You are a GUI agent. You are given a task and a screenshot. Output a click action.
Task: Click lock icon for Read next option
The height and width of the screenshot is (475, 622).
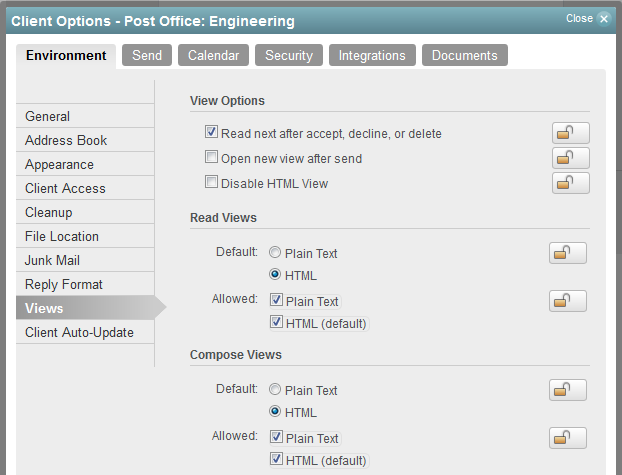pos(570,133)
